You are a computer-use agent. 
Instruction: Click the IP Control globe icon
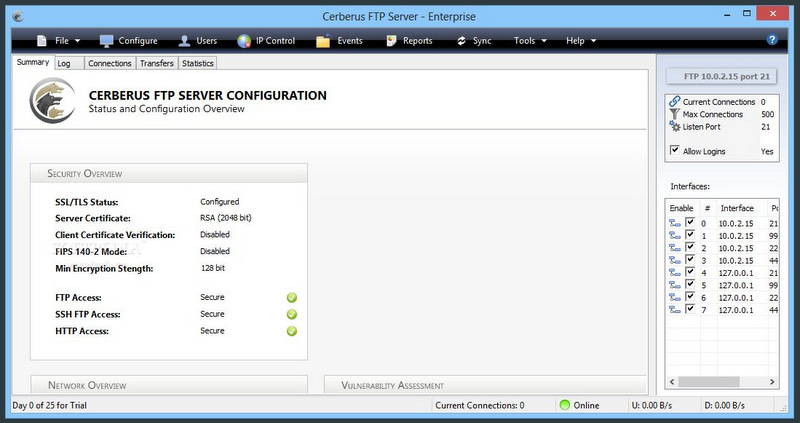point(244,41)
